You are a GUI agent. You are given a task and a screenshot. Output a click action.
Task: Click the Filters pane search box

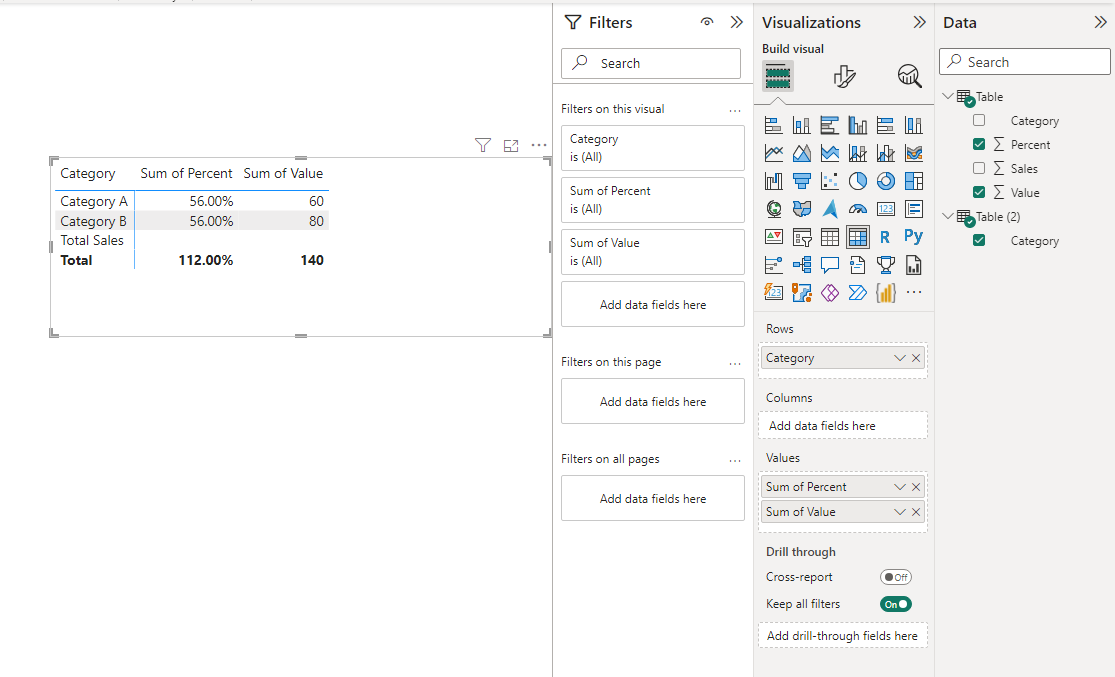[x=651, y=63]
